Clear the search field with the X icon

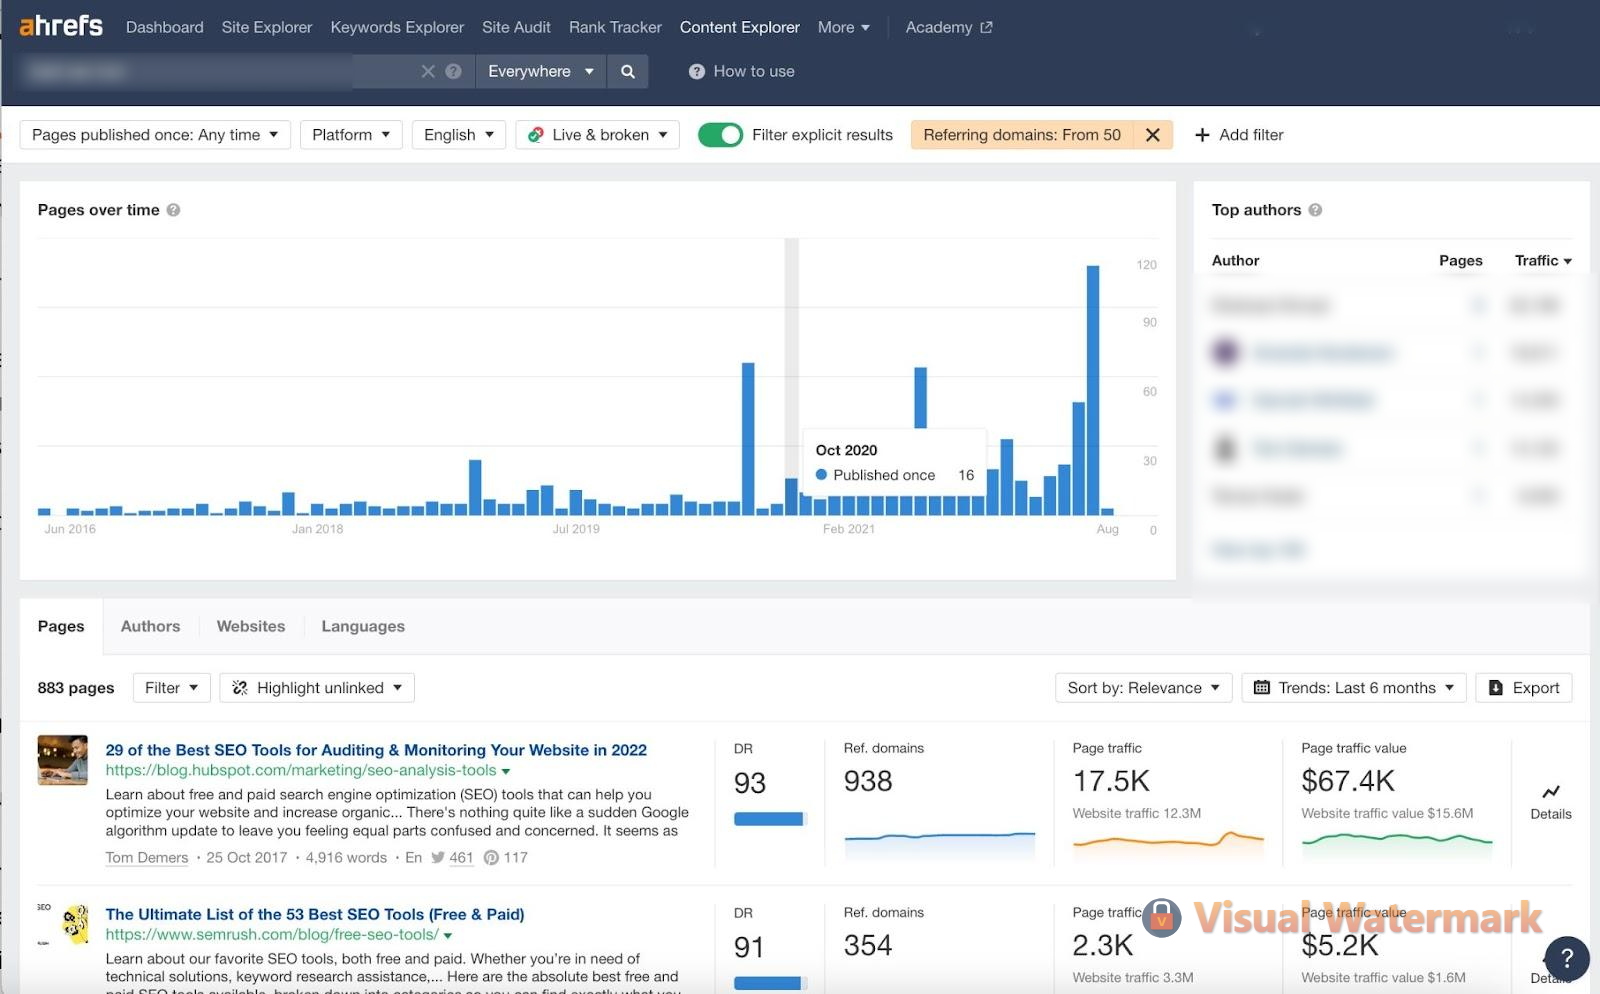[428, 71]
